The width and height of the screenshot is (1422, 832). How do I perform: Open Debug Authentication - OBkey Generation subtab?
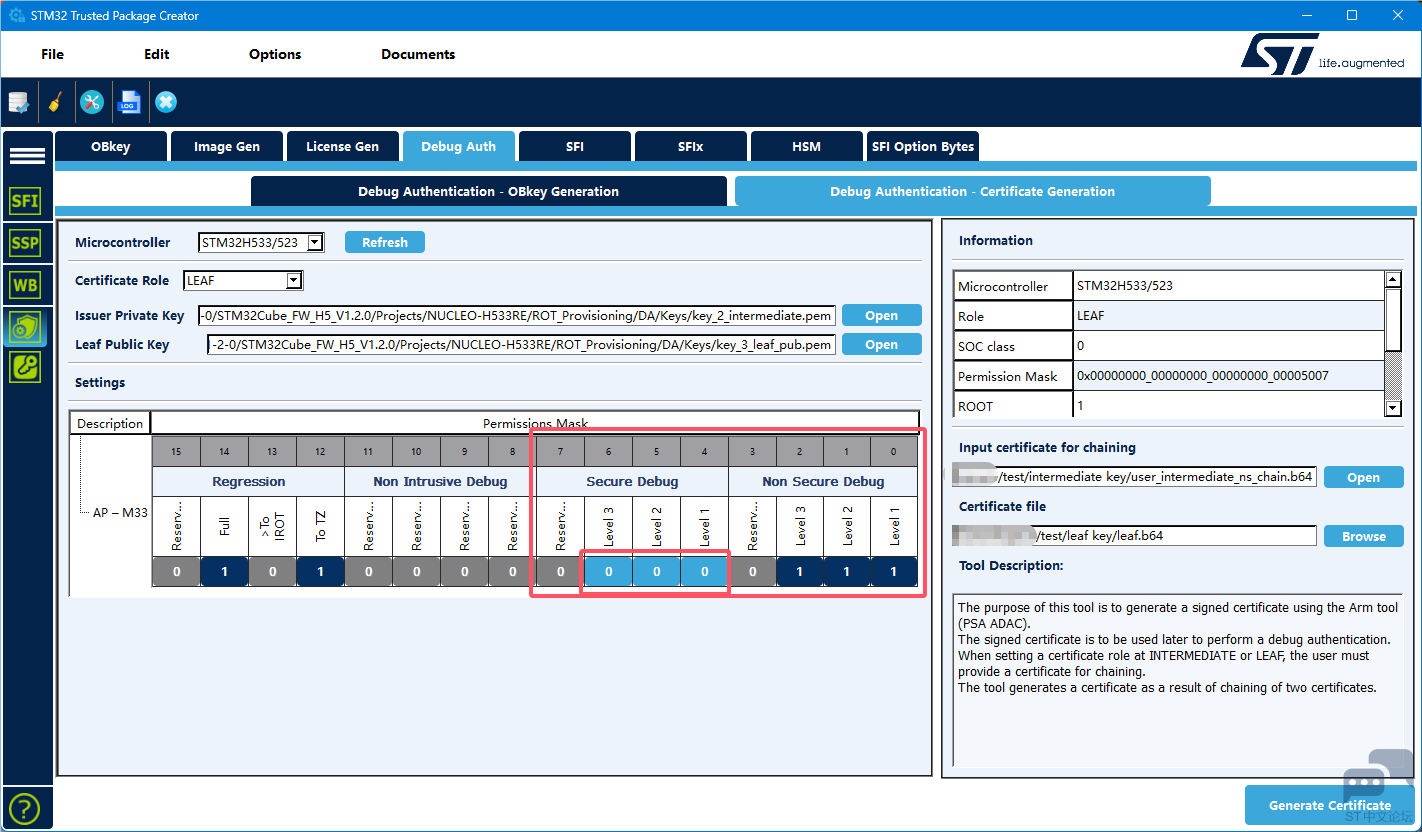point(489,191)
